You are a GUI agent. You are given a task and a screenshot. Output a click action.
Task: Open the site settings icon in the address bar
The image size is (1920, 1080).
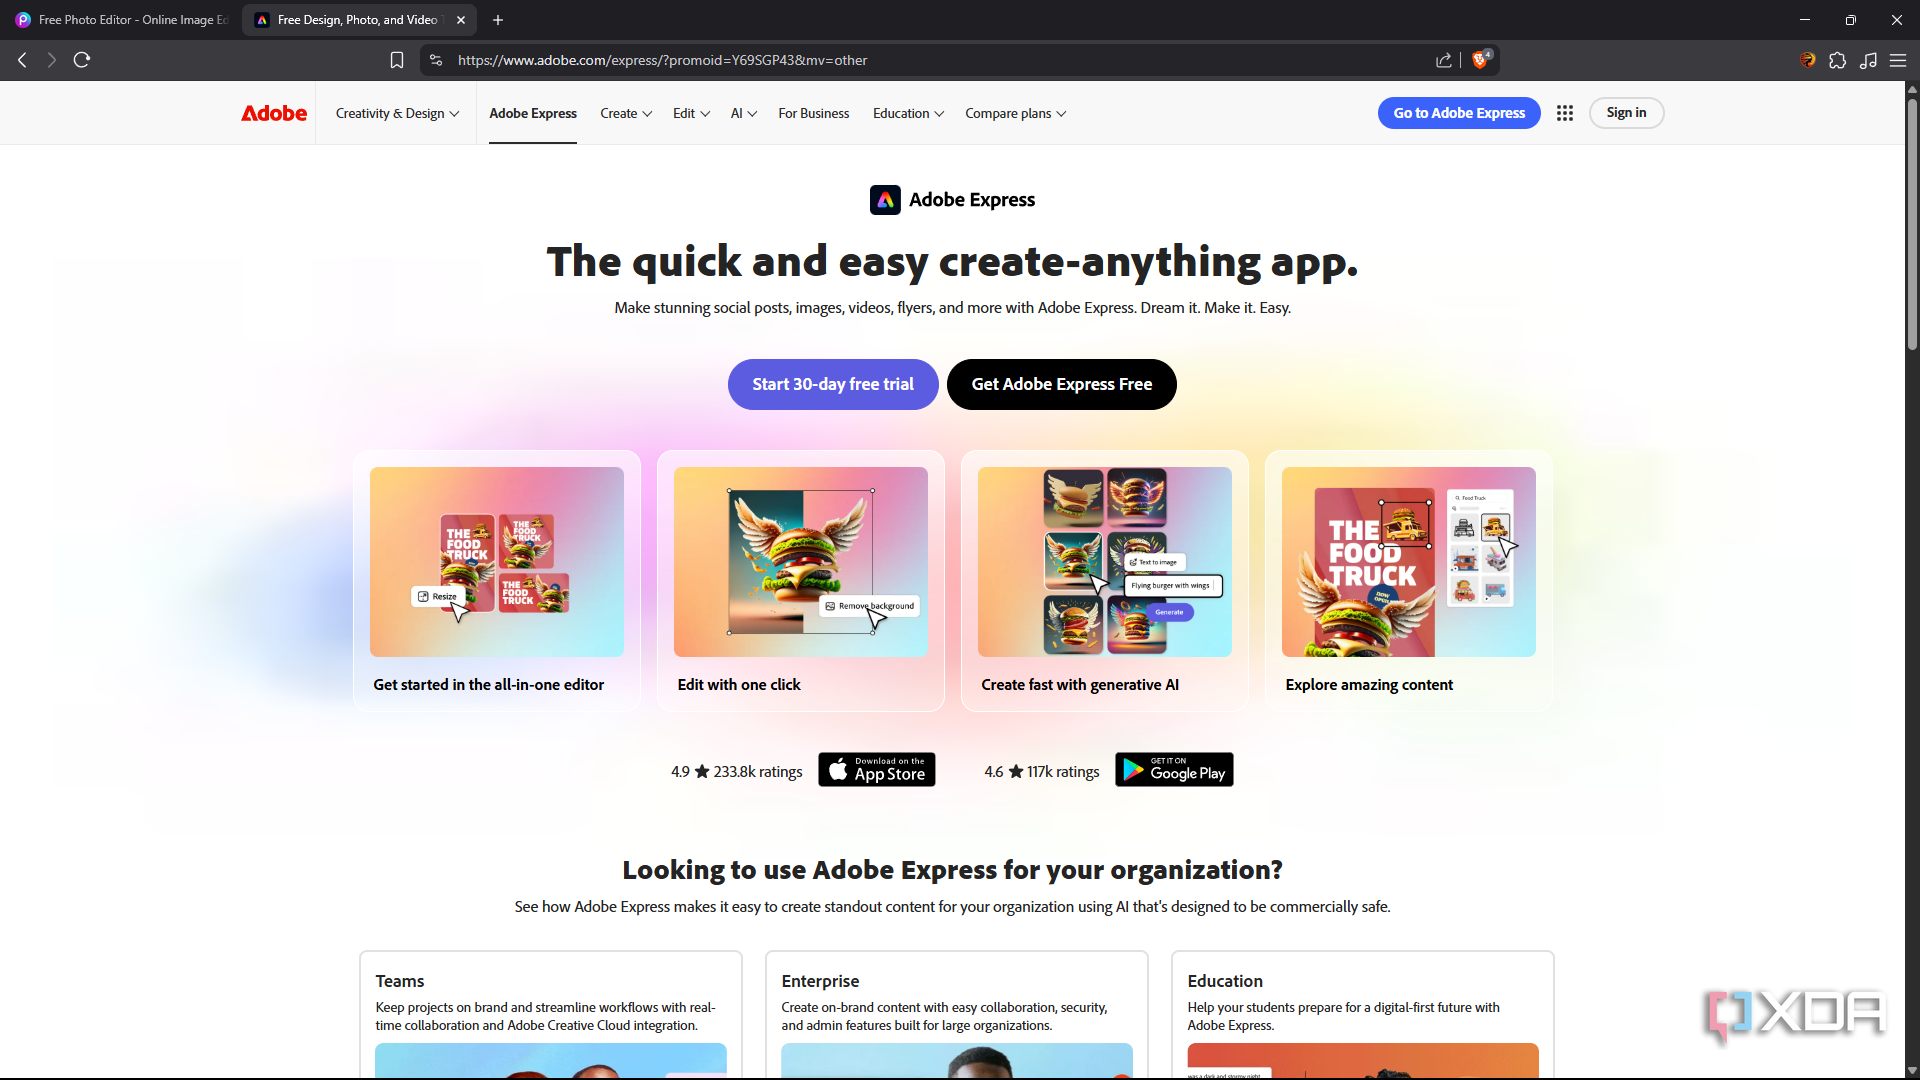(x=436, y=60)
